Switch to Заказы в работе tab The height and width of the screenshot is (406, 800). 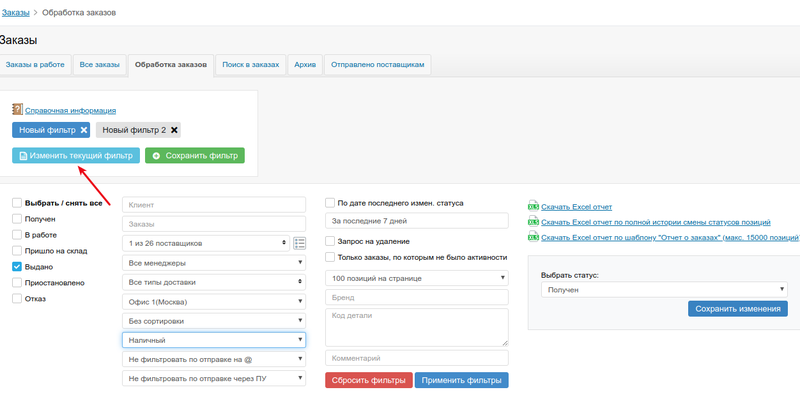tap(35, 65)
